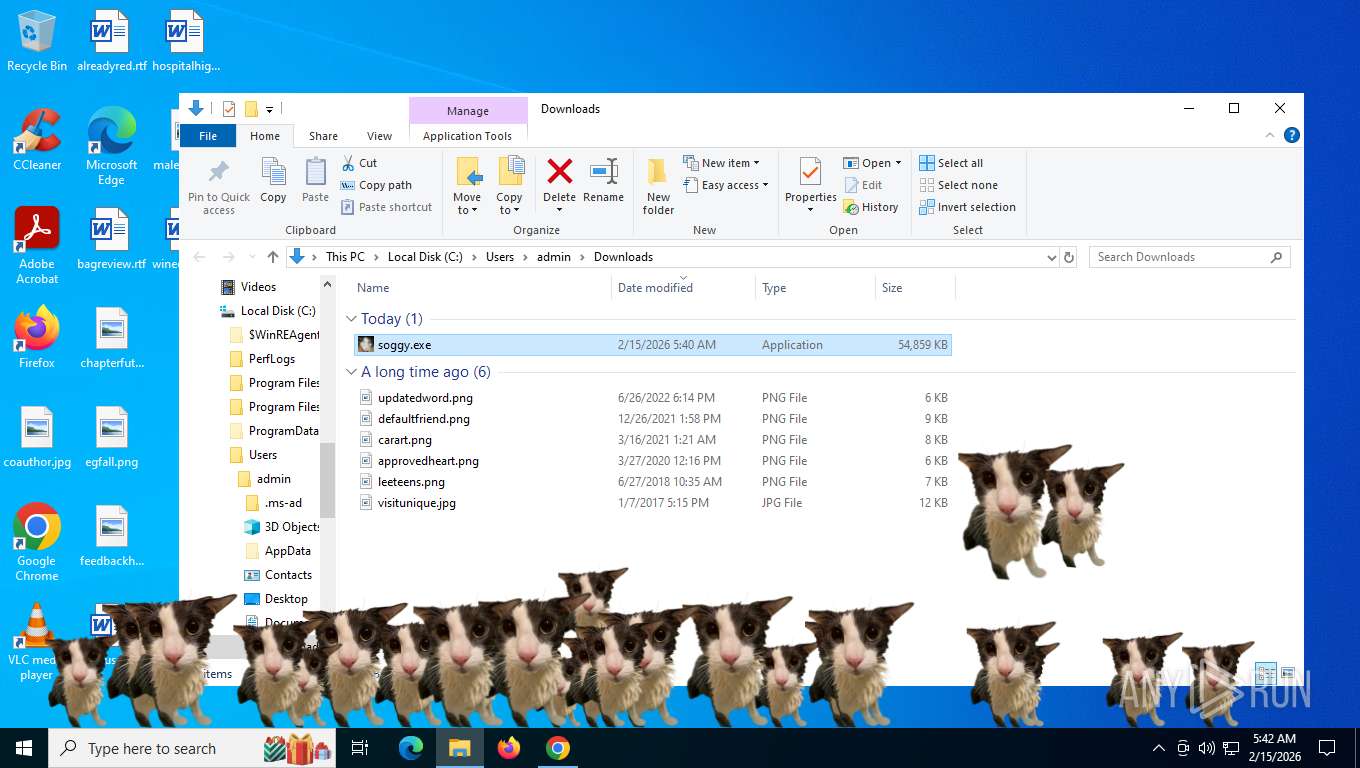Select updatedword.png file
The image size is (1360, 768).
point(653,398)
